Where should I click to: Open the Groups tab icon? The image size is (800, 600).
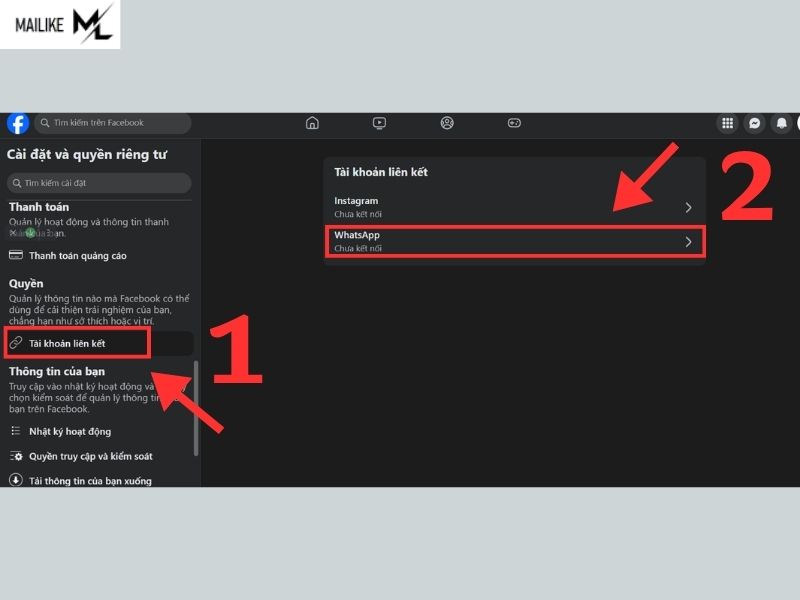447,123
